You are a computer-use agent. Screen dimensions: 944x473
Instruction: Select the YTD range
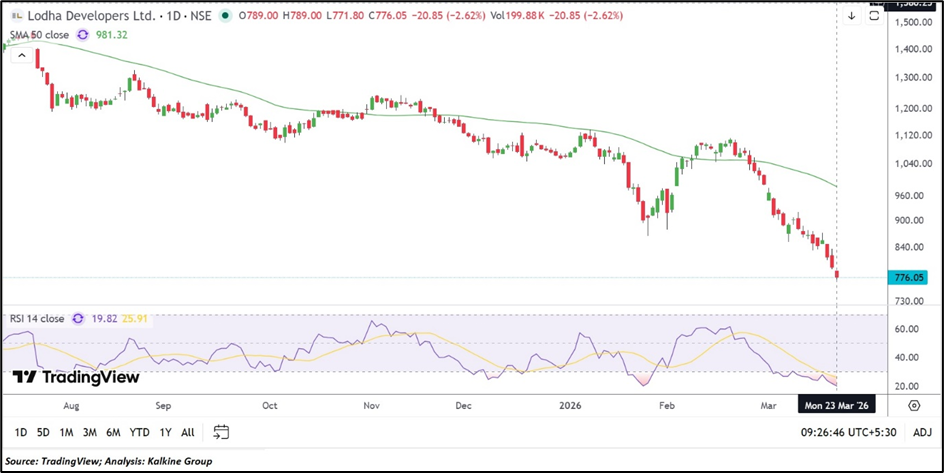coord(140,432)
